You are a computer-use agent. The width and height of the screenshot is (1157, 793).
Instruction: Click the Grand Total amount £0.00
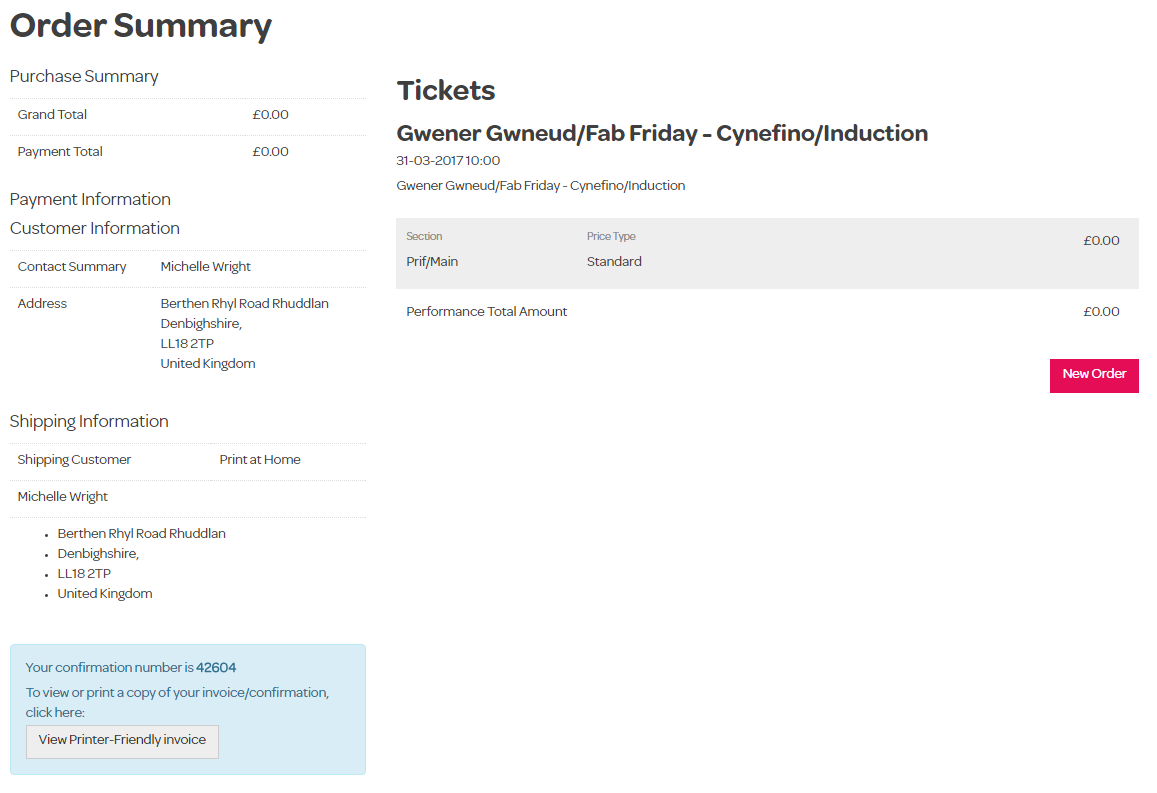pyautogui.click(x=270, y=115)
